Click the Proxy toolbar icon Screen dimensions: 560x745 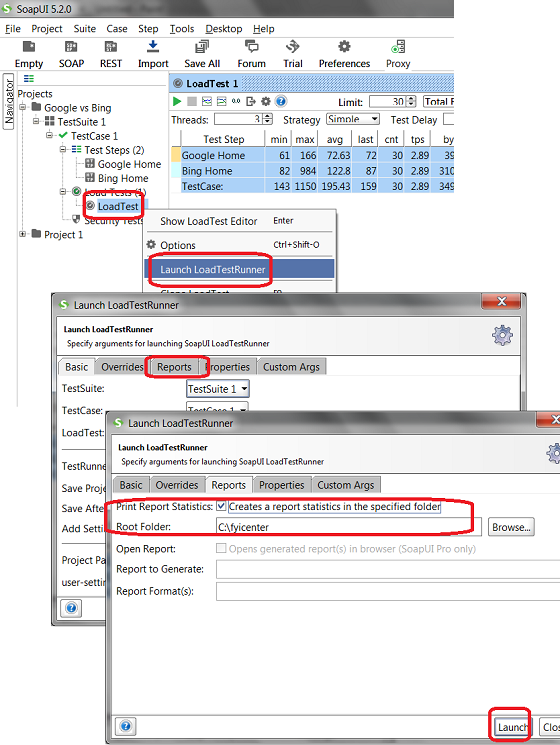click(x=398, y=47)
